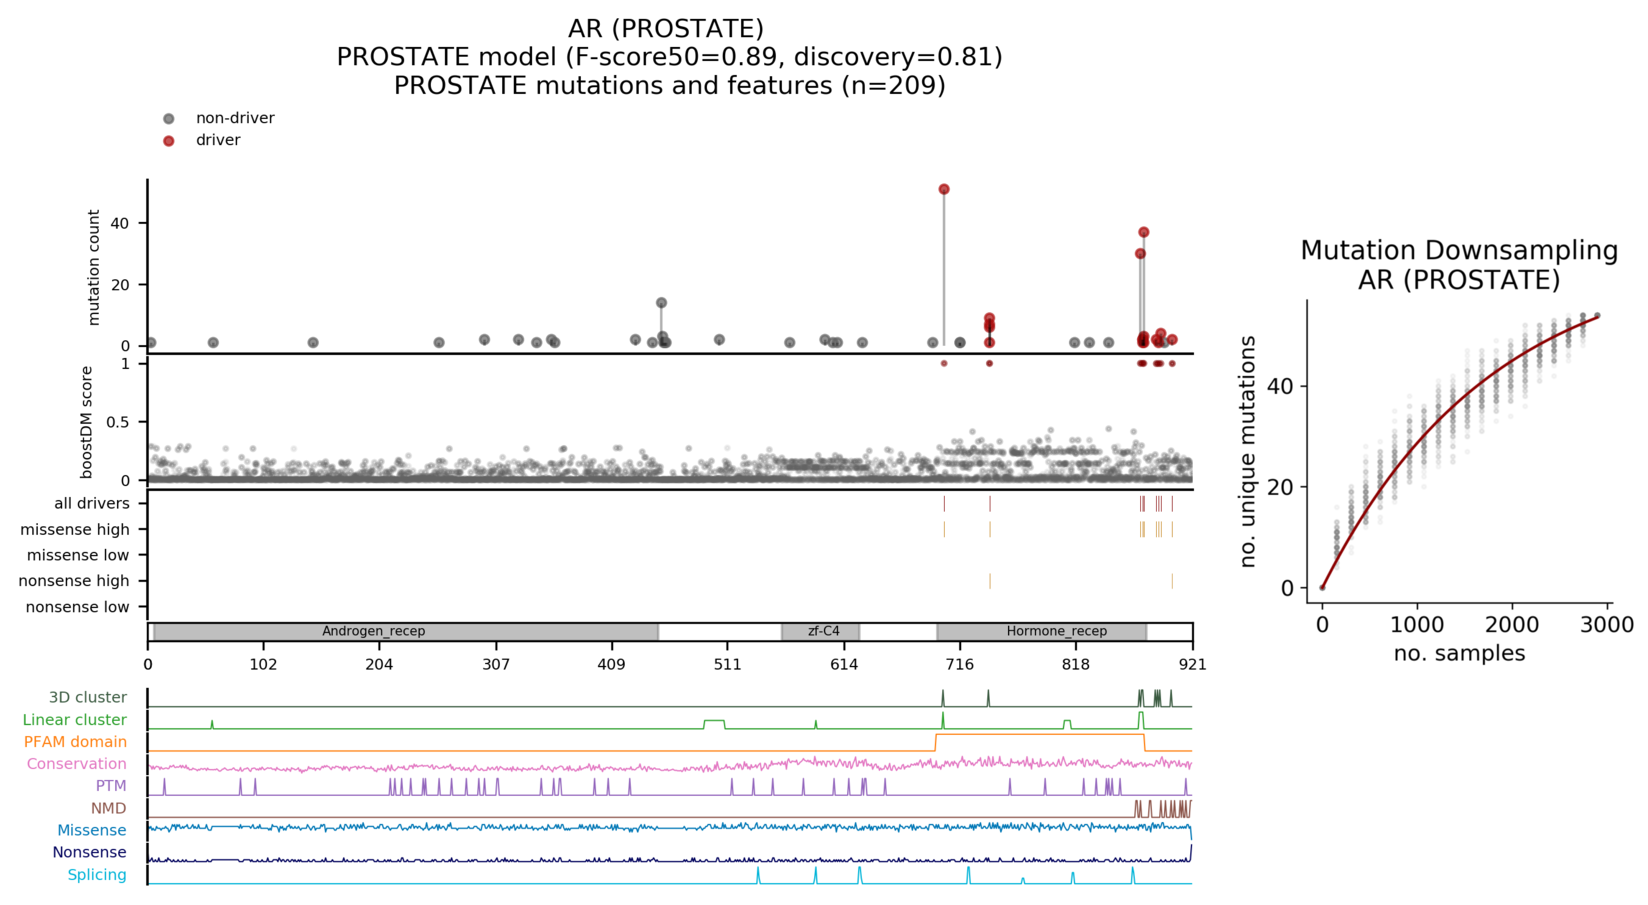
Task: Click the 'no. samples' axis label
Action: click(x=1459, y=654)
